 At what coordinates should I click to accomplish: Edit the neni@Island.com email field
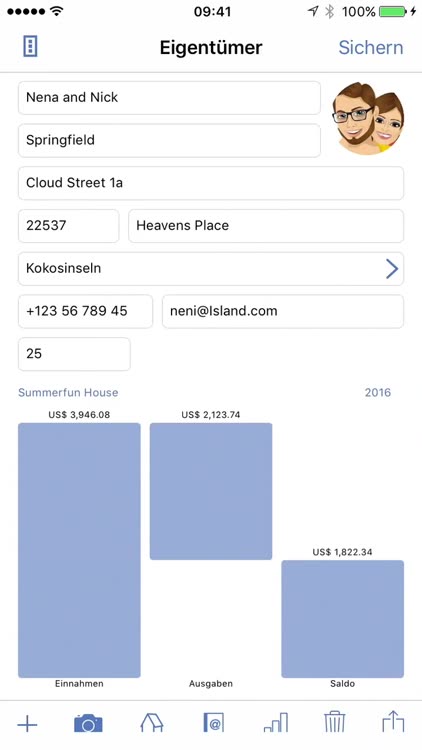283,311
